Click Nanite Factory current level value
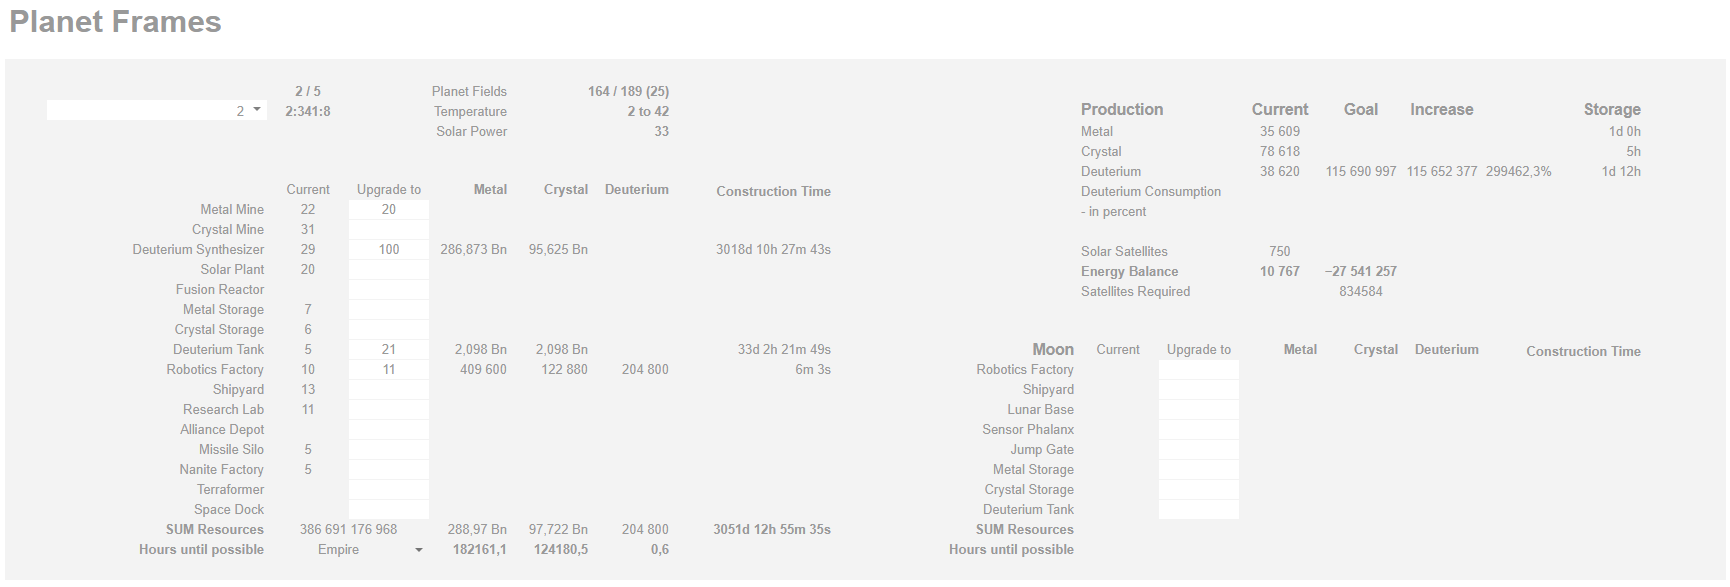This screenshot has height=587, width=1730. click(308, 470)
